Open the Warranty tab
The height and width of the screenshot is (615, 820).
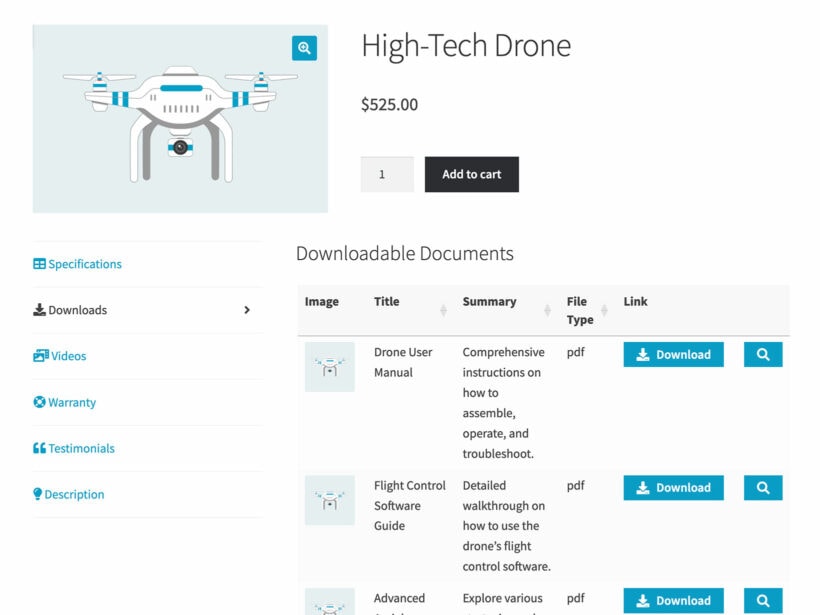point(70,402)
